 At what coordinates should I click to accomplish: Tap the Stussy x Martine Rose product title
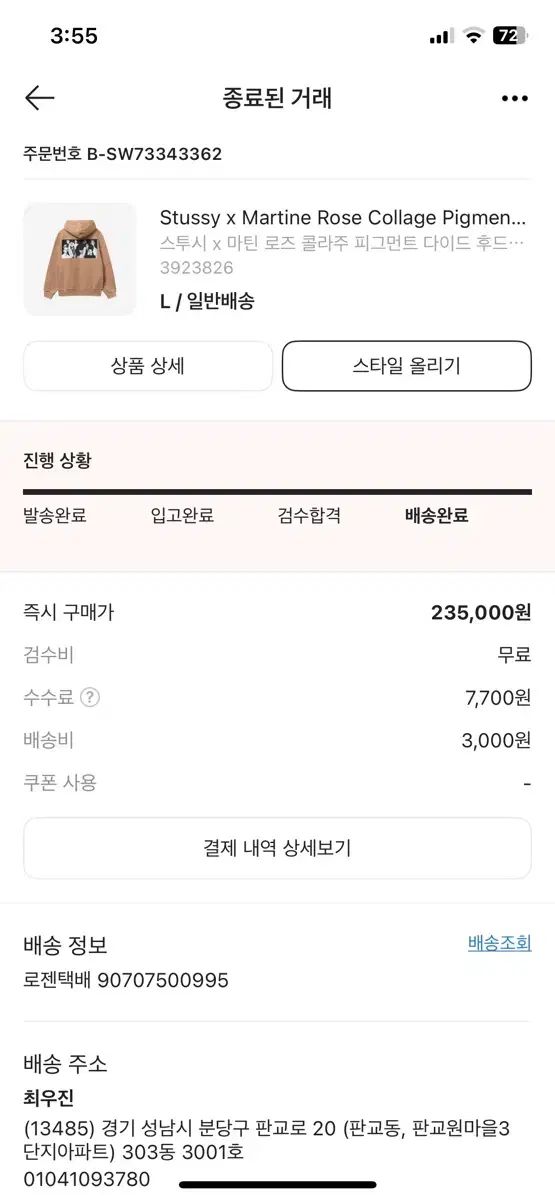[343, 218]
